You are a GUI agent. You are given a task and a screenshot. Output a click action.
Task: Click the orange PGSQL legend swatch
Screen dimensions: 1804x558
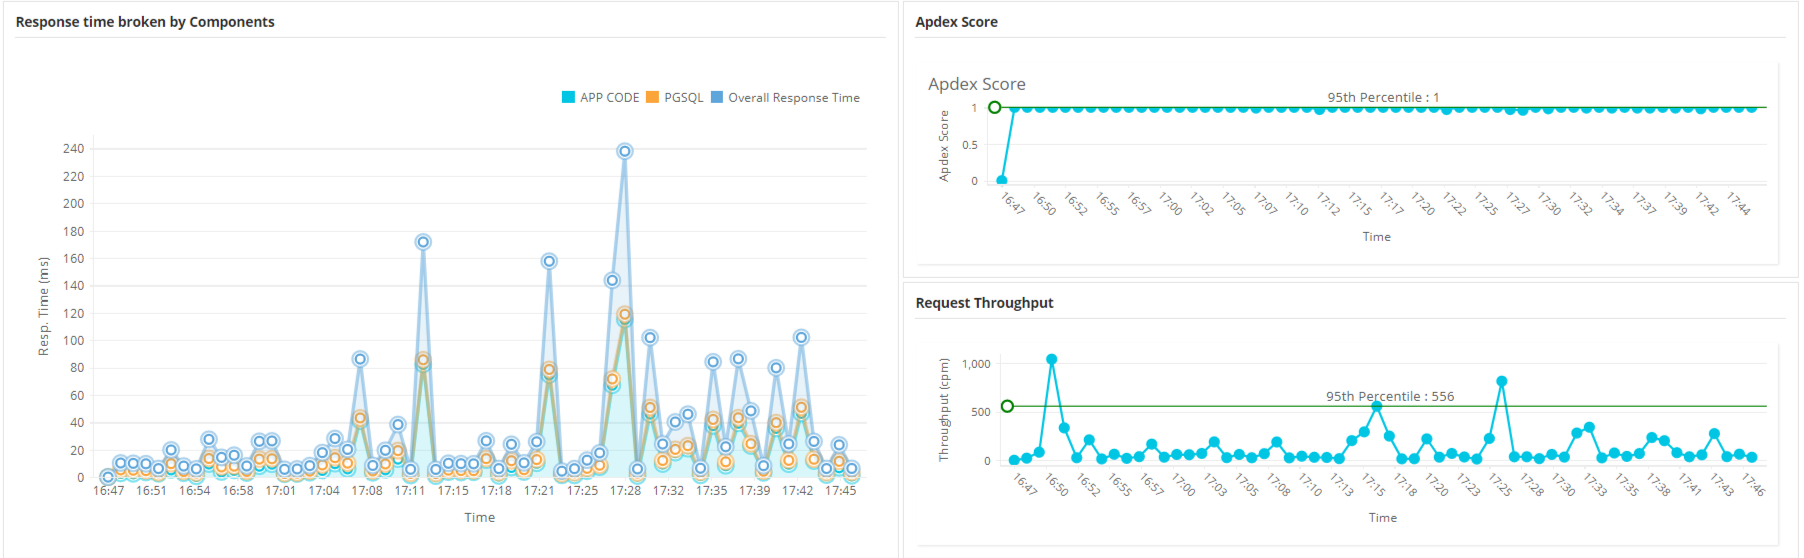tap(652, 98)
